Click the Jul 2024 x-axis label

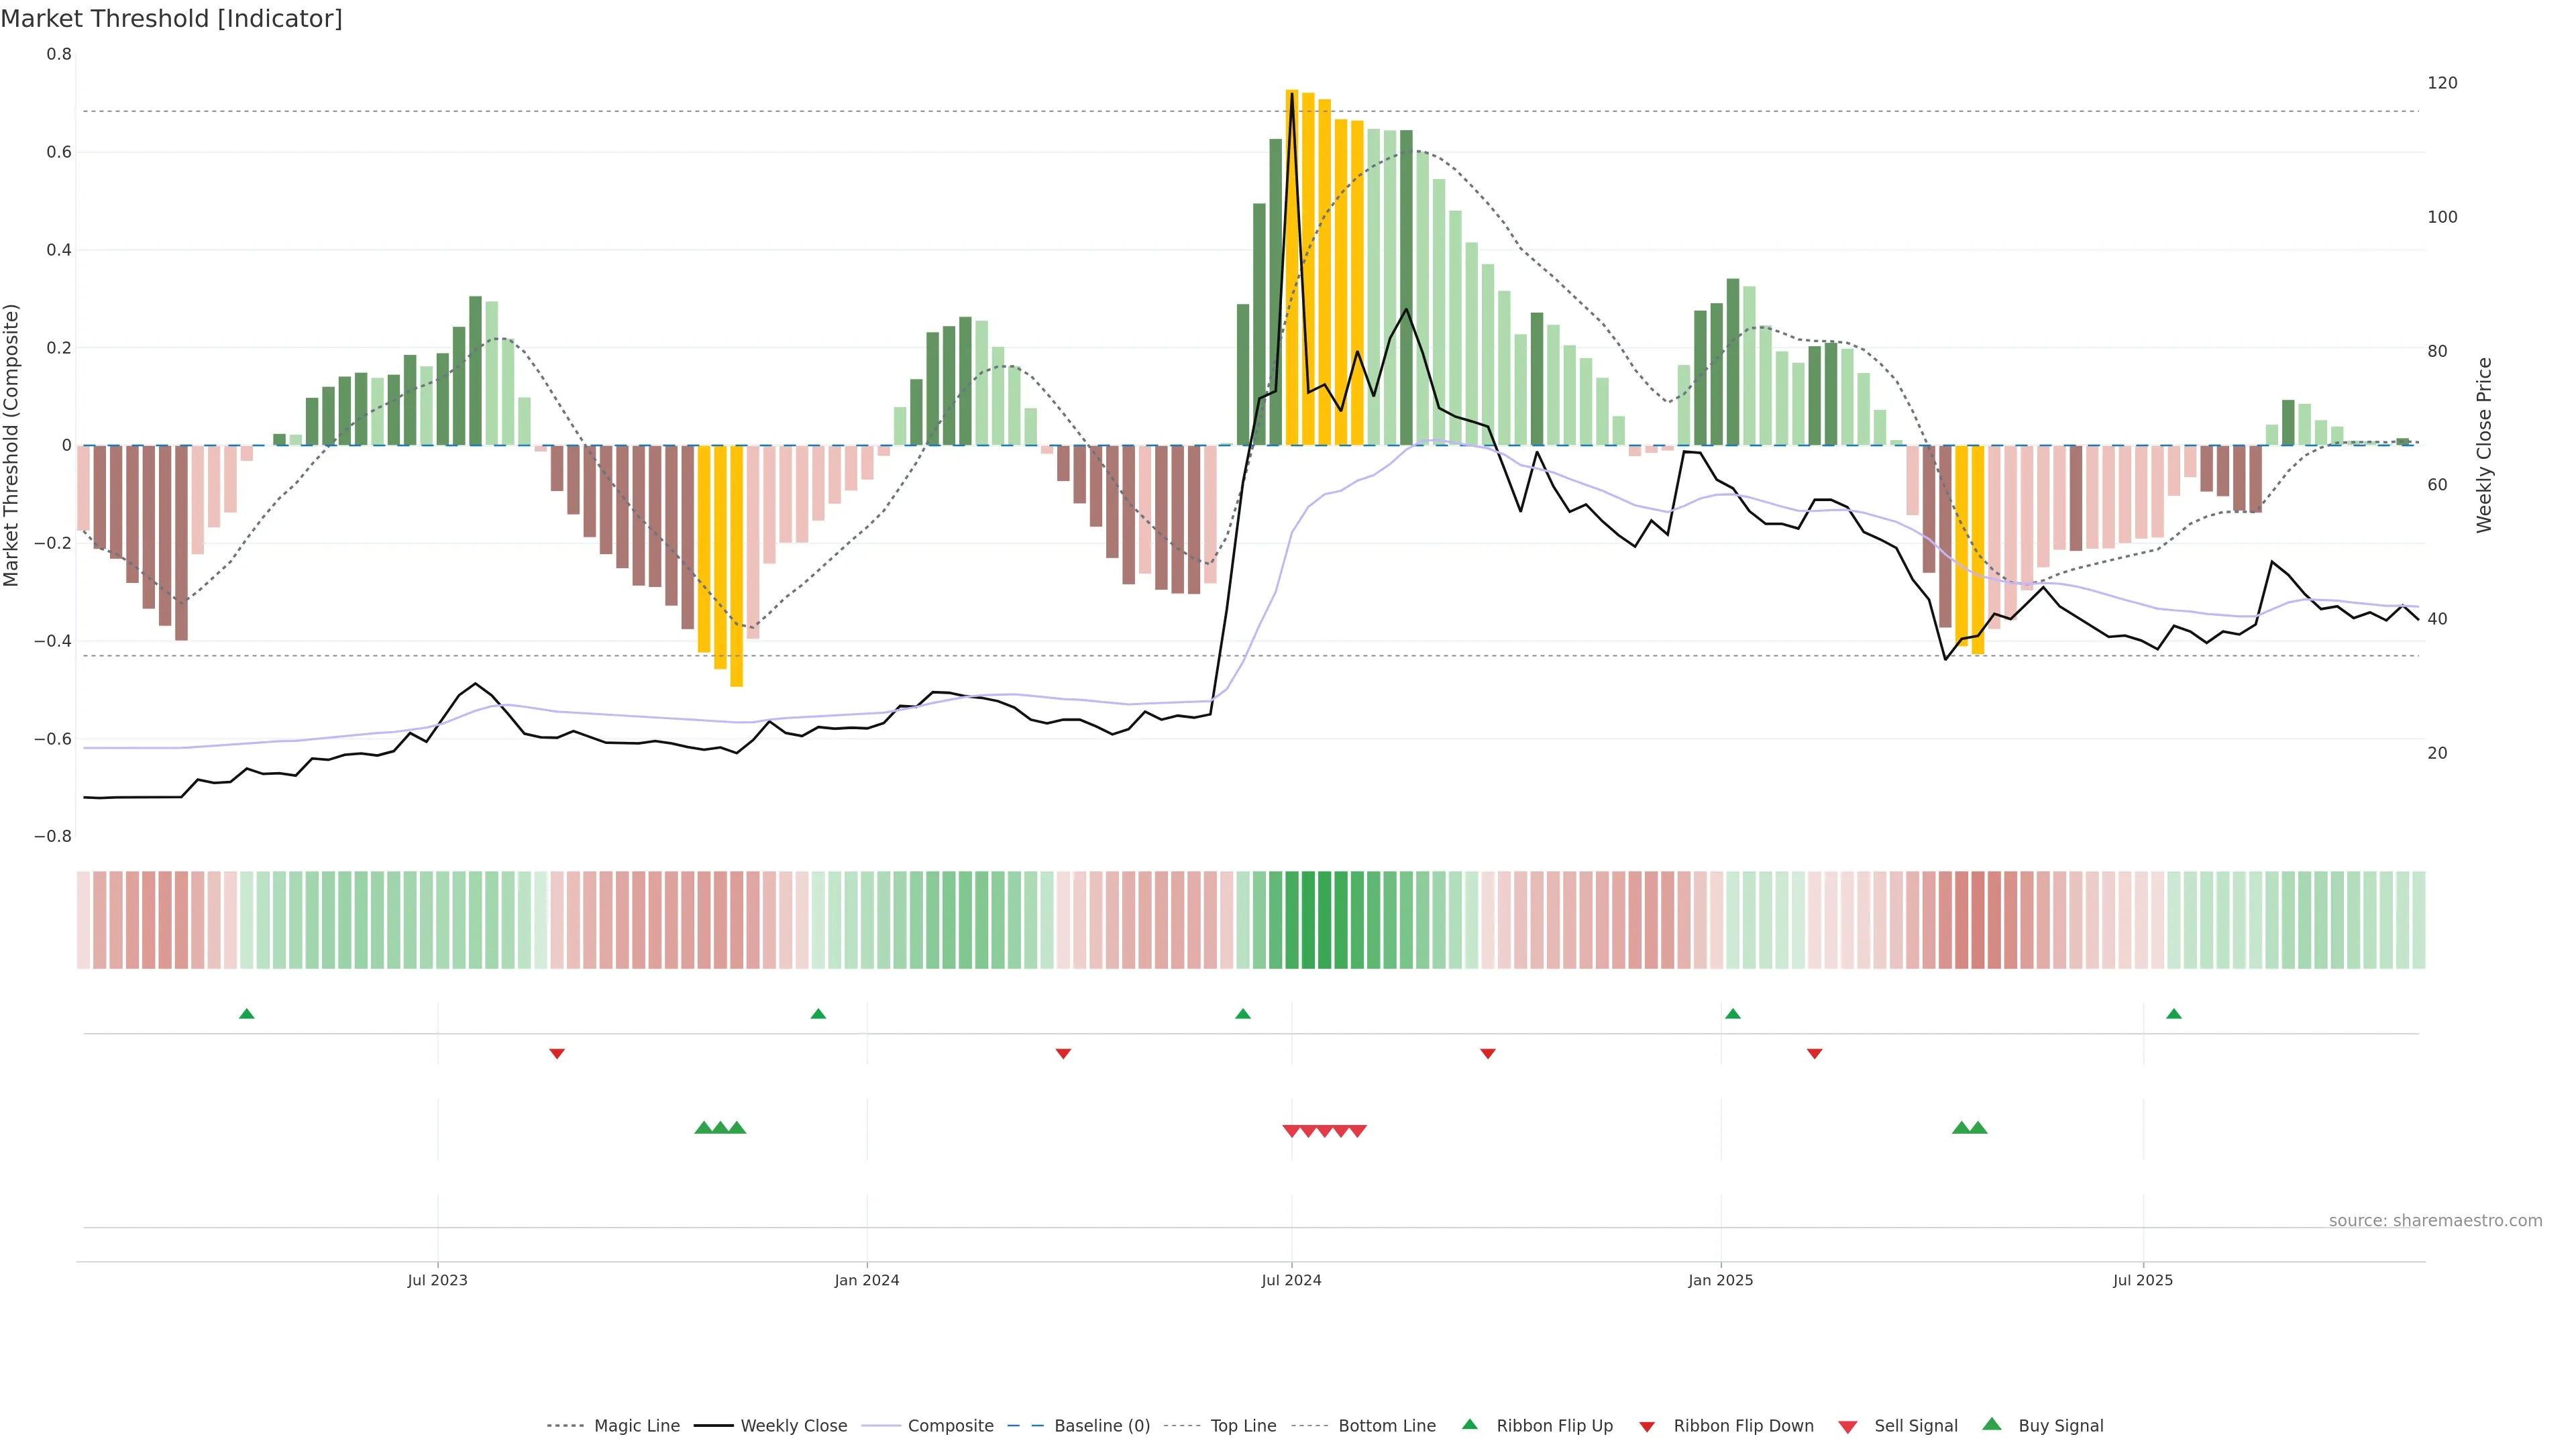pyautogui.click(x=1291, y=1280)
